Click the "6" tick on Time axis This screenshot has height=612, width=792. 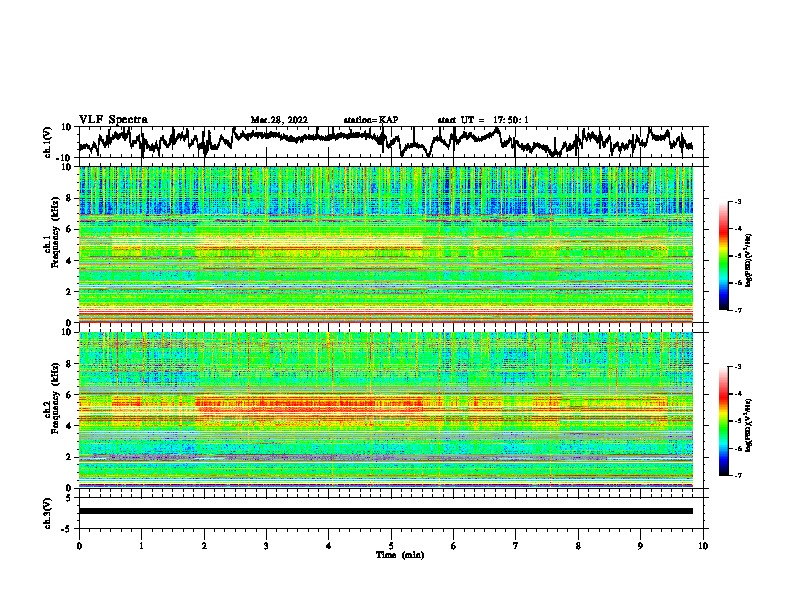(x=454, y=546)
